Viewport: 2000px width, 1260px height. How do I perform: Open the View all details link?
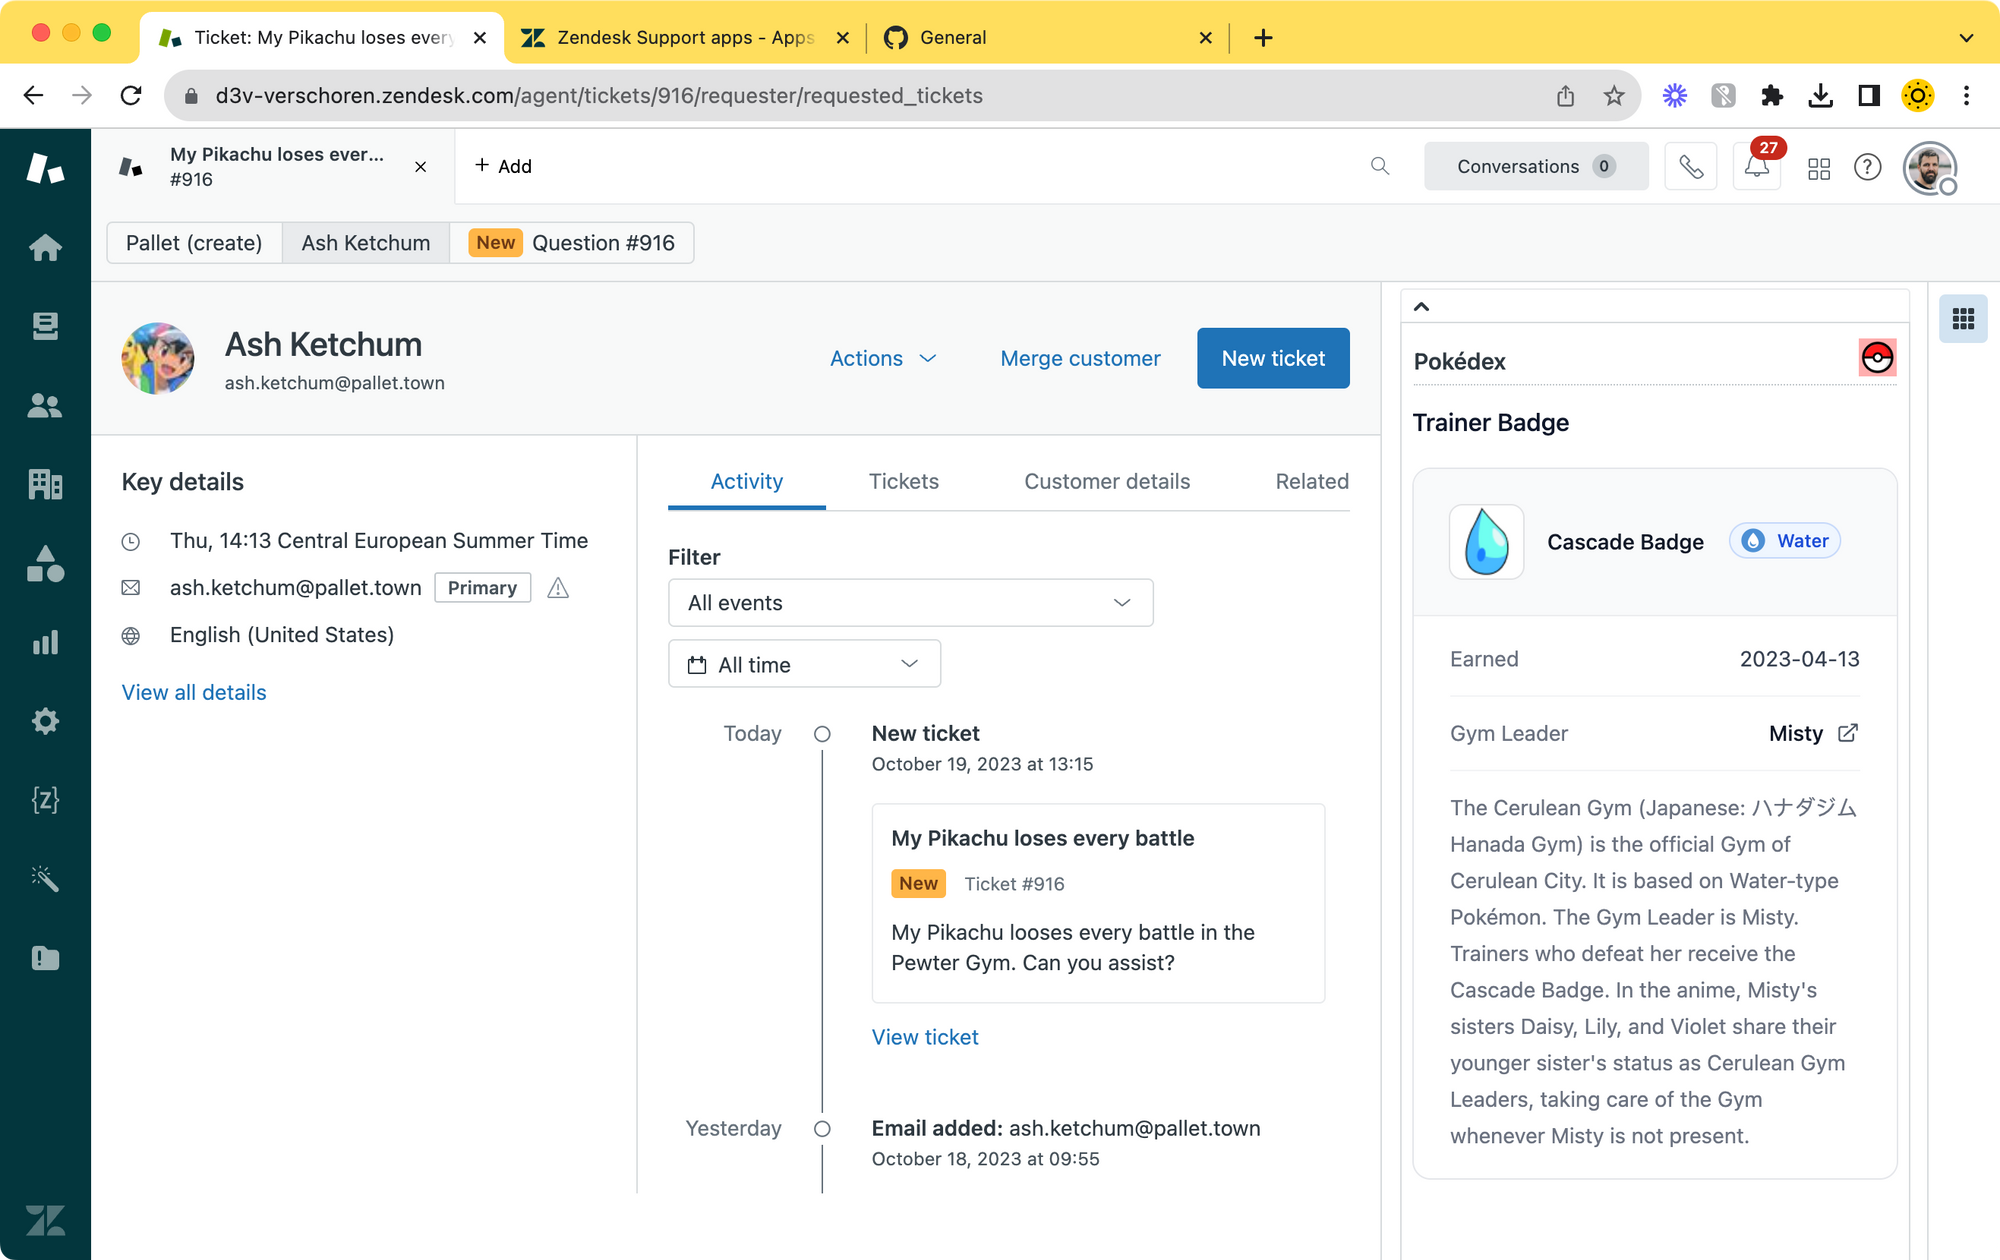(x=194, y=693)
